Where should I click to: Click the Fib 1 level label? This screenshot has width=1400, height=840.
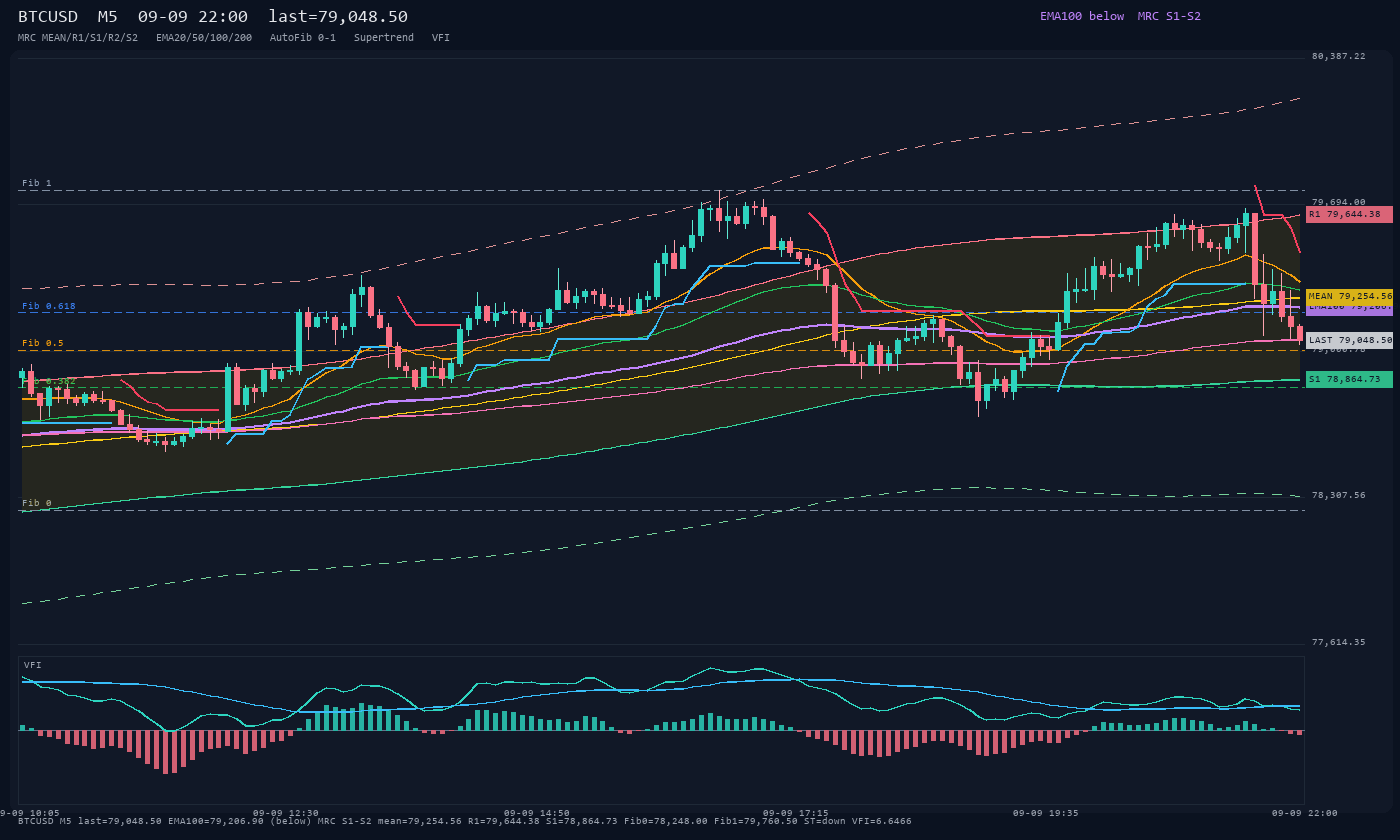tap(37, 183)
